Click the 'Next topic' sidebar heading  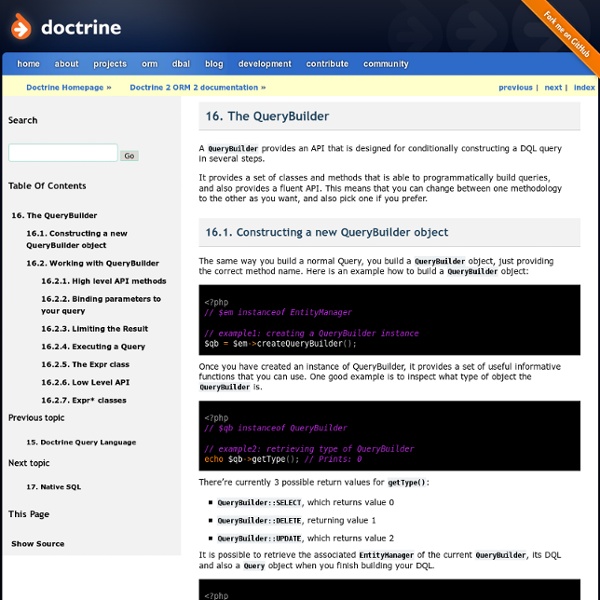29,463
